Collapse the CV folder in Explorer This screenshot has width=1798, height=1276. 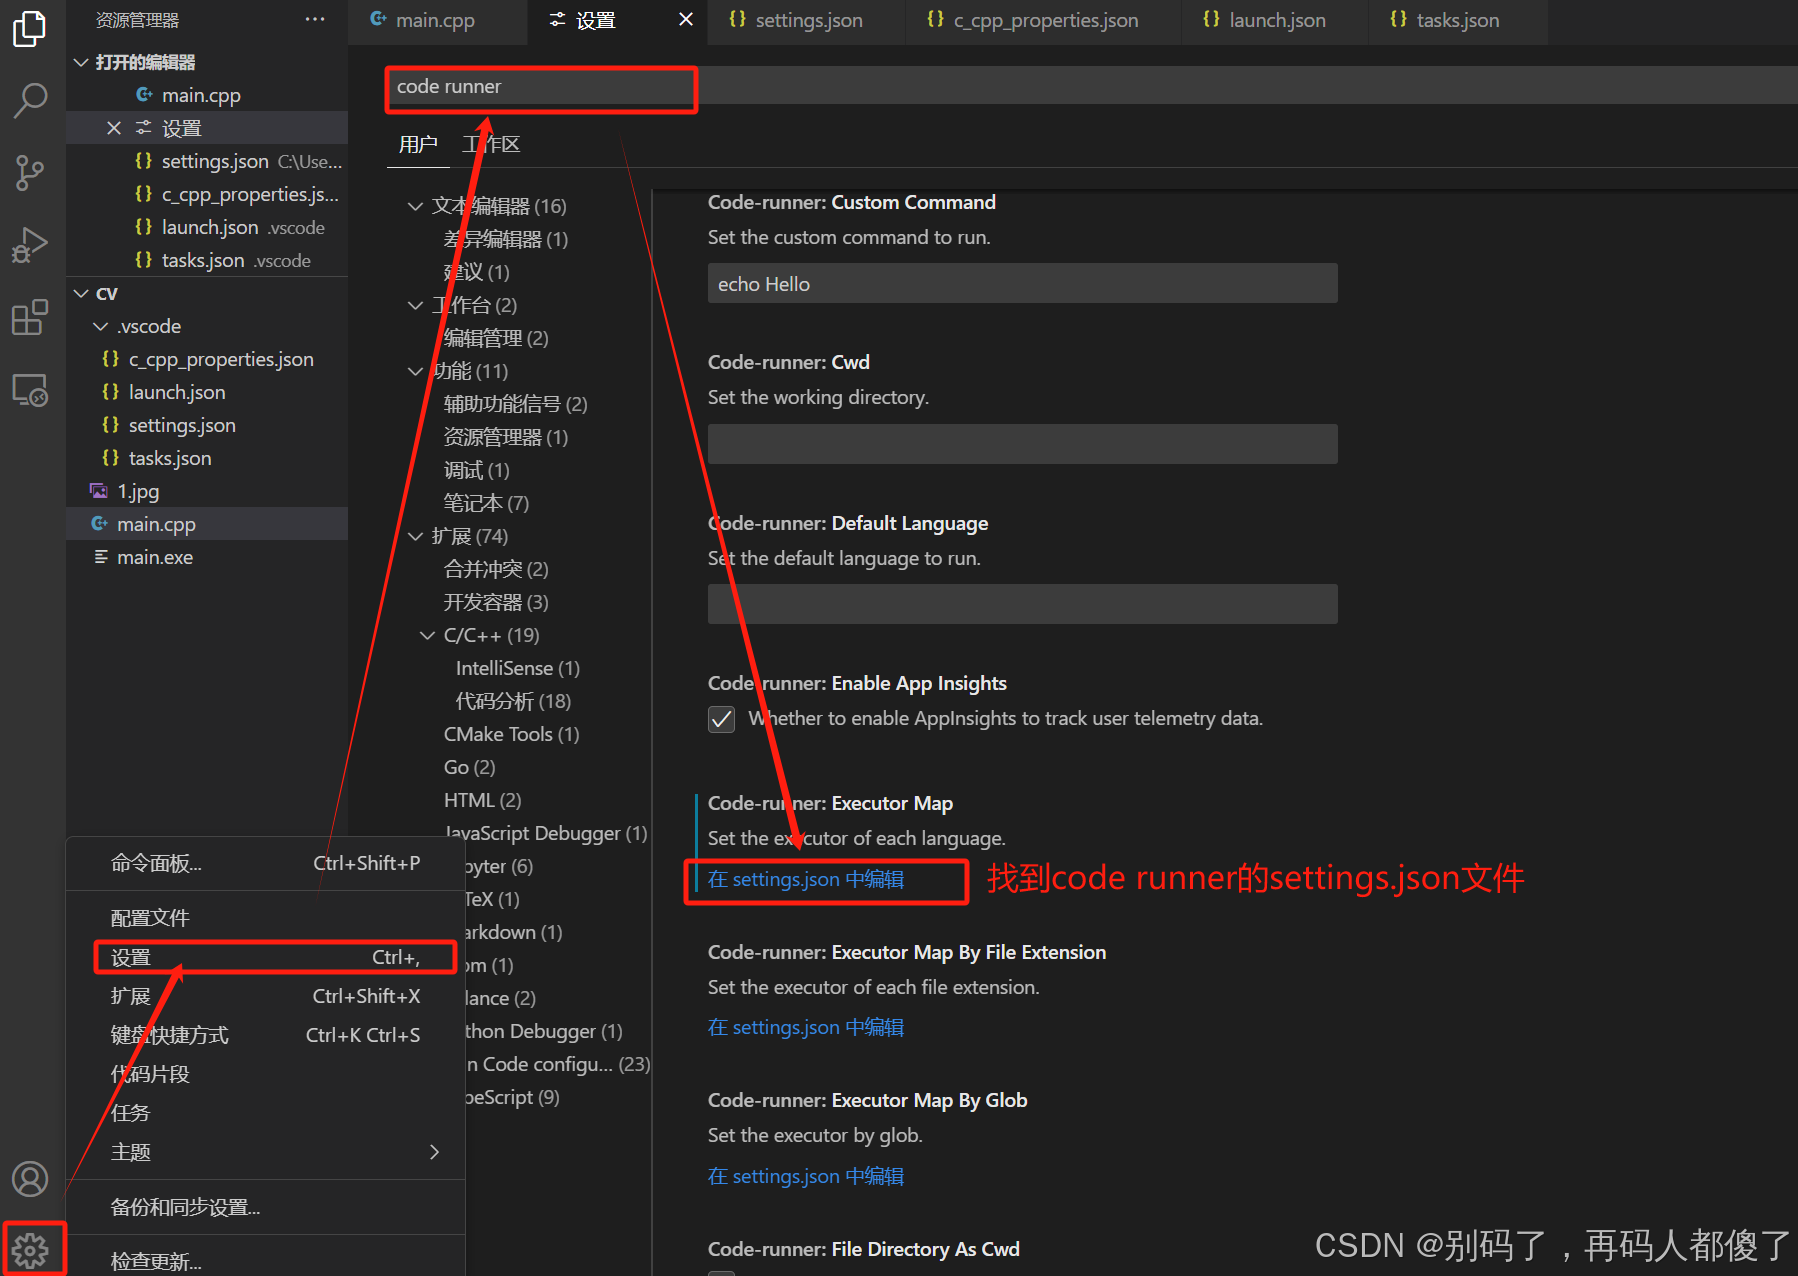point(82,293)
